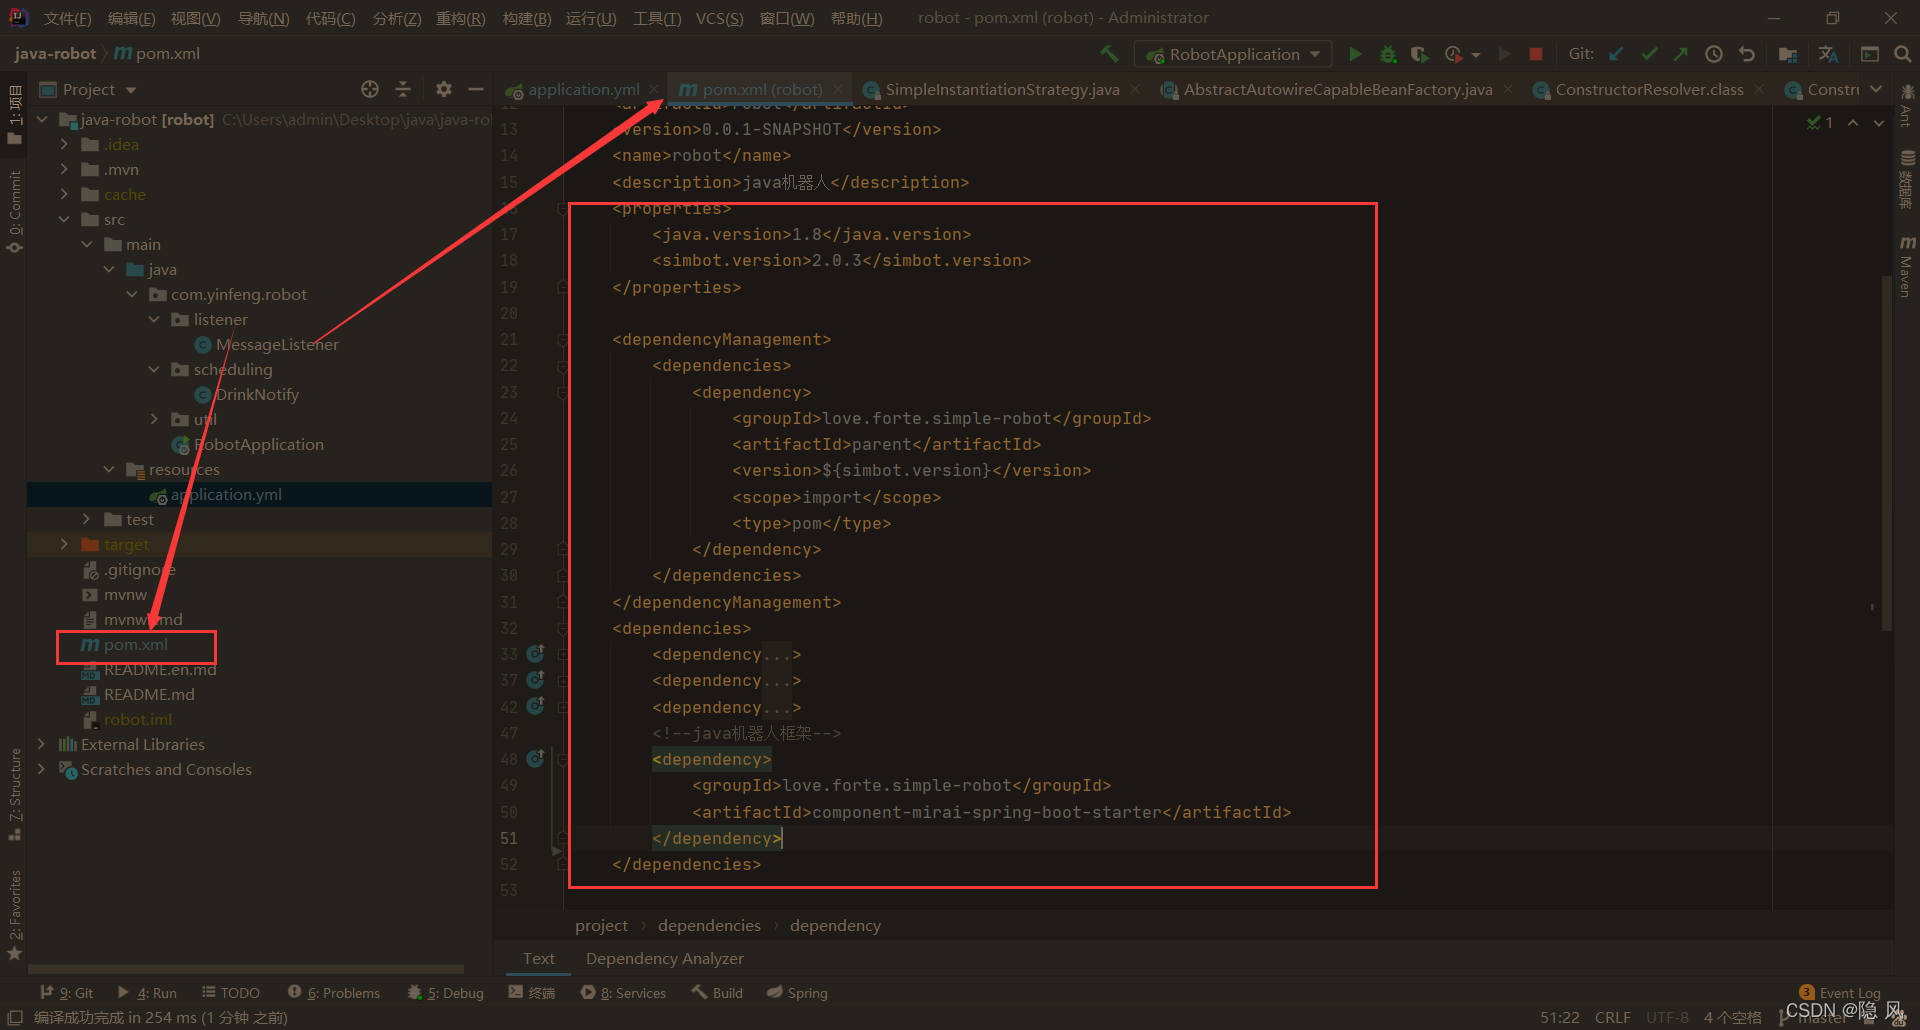This screenshot has width=1920, height=1030.
Task: Switch to ConstructorResolver.class tab
Action: point(1648,89)
